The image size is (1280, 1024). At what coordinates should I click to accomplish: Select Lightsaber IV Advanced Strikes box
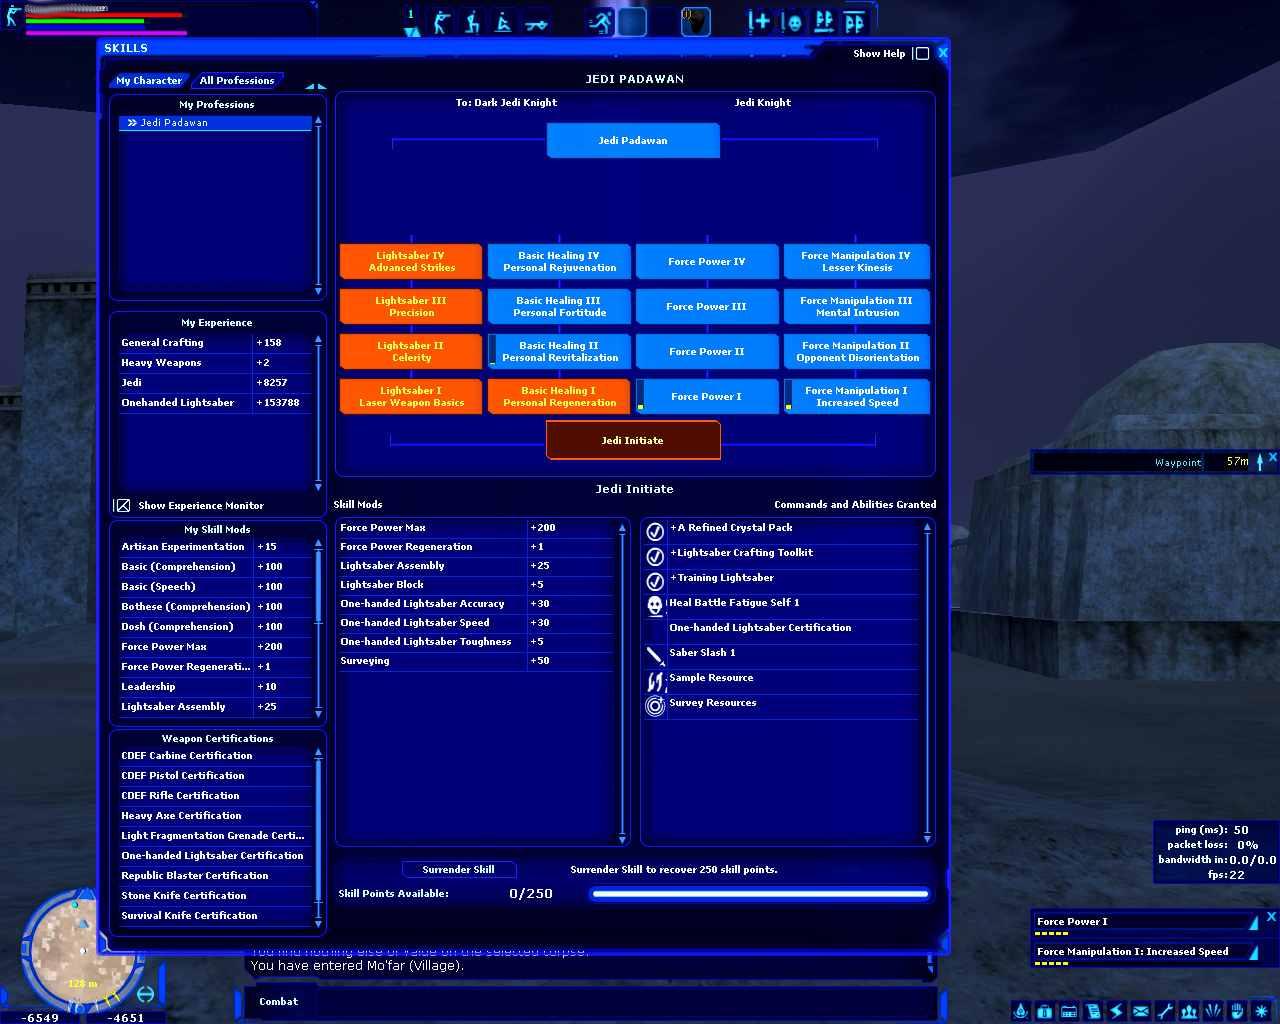click(411, 261)
